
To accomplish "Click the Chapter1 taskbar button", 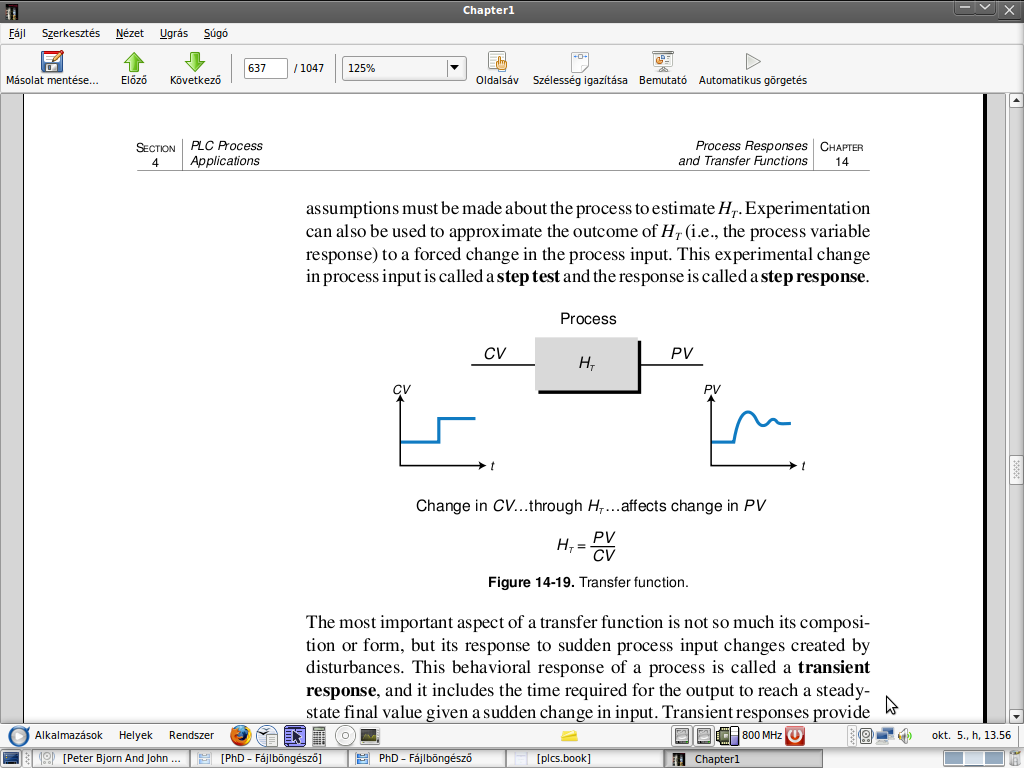I will pyautogui.click(x=743, y=758).
